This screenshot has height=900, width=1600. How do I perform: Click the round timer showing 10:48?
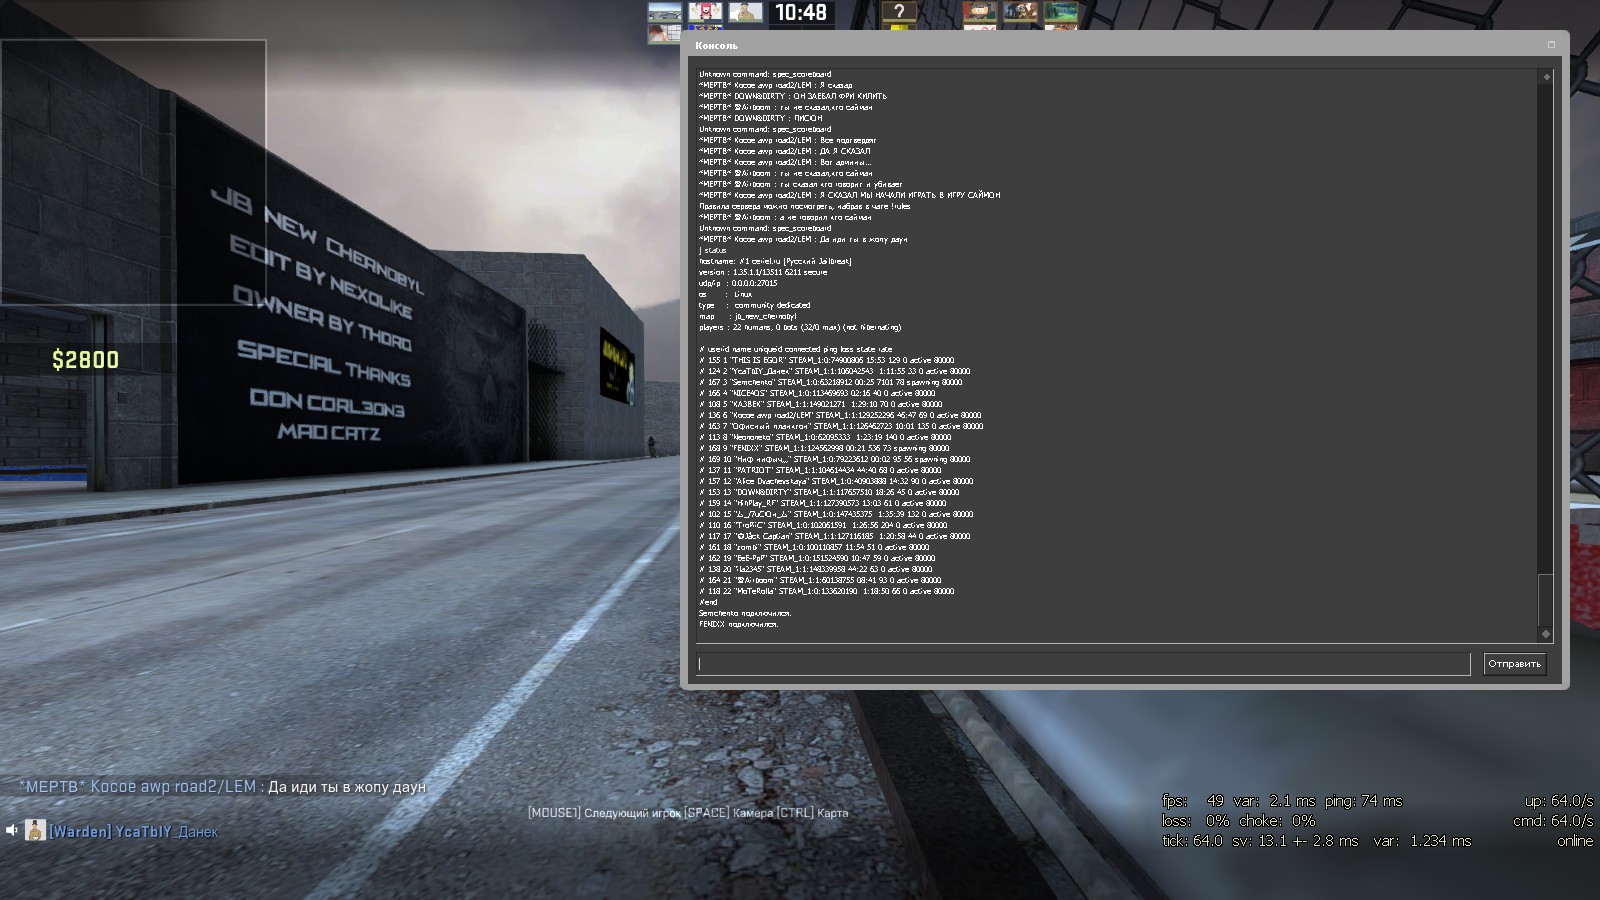pyautogui.click(x=801, y=13)
